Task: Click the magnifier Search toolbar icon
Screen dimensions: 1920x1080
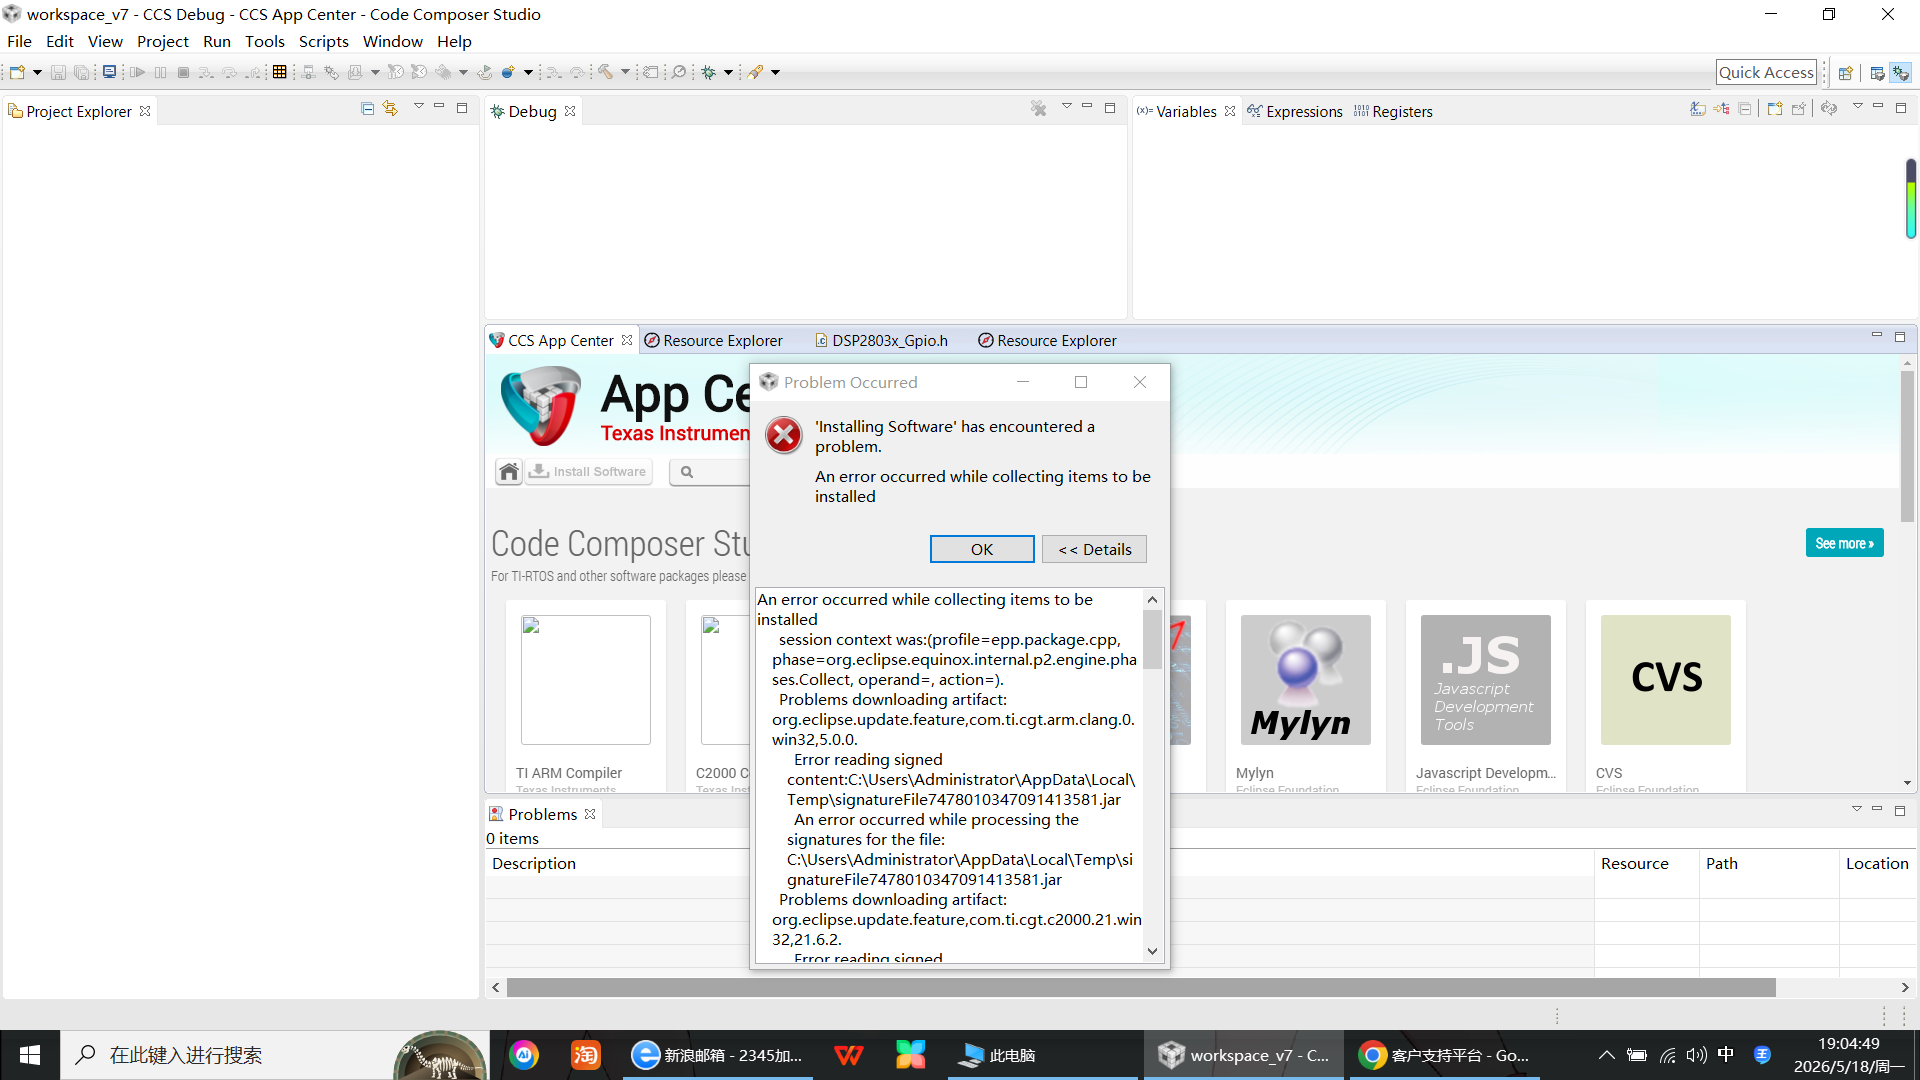Action: point(679,72)
